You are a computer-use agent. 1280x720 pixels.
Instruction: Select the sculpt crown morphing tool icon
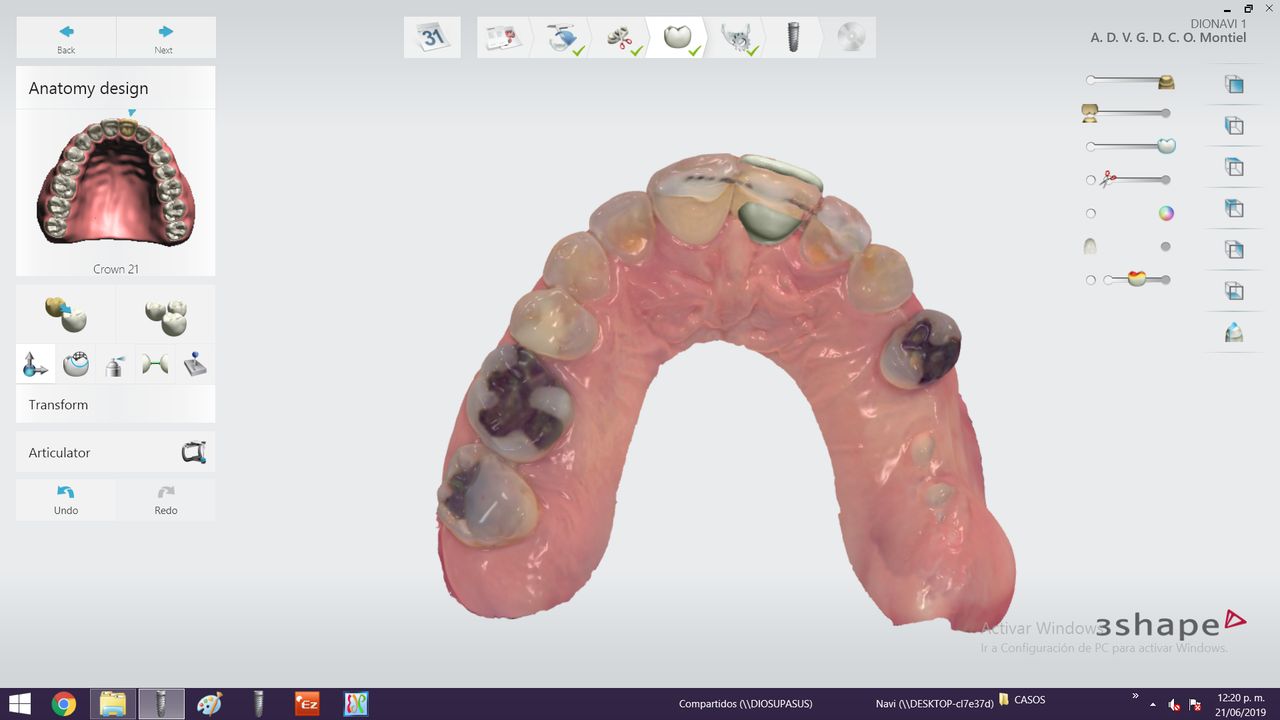click(75, 365)
